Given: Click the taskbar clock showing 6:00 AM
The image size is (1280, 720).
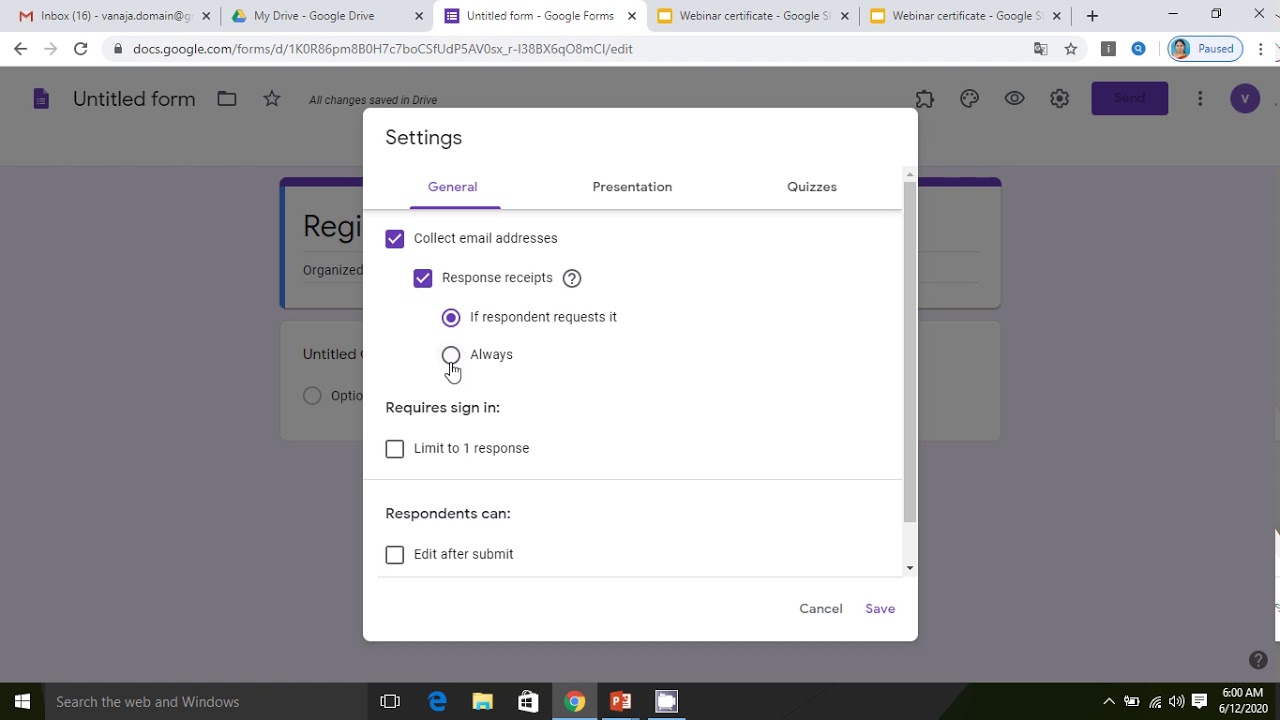Looking at the screenshot, I should [x=1242, y=701].
